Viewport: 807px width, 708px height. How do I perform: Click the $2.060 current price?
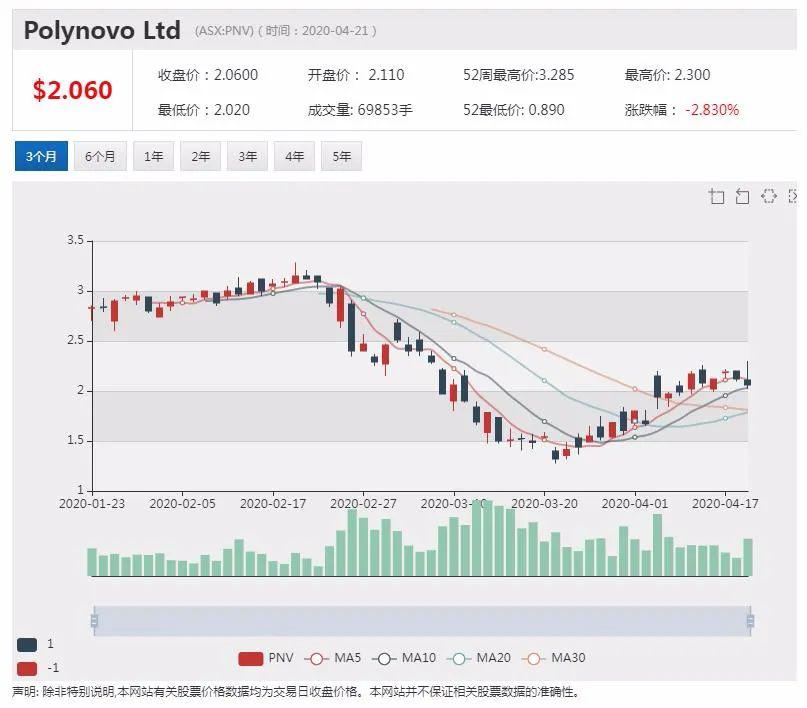point(72,90)
